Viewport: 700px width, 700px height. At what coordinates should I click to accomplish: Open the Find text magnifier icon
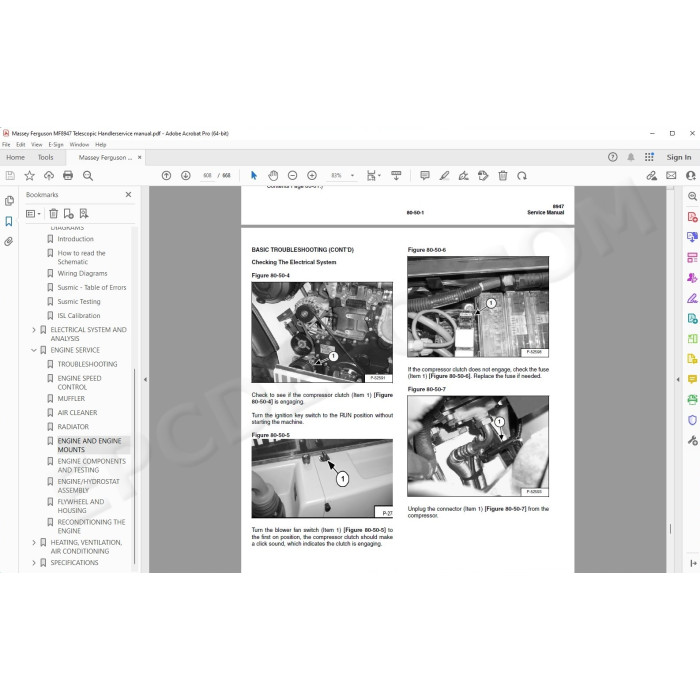(x=88, y=175)
